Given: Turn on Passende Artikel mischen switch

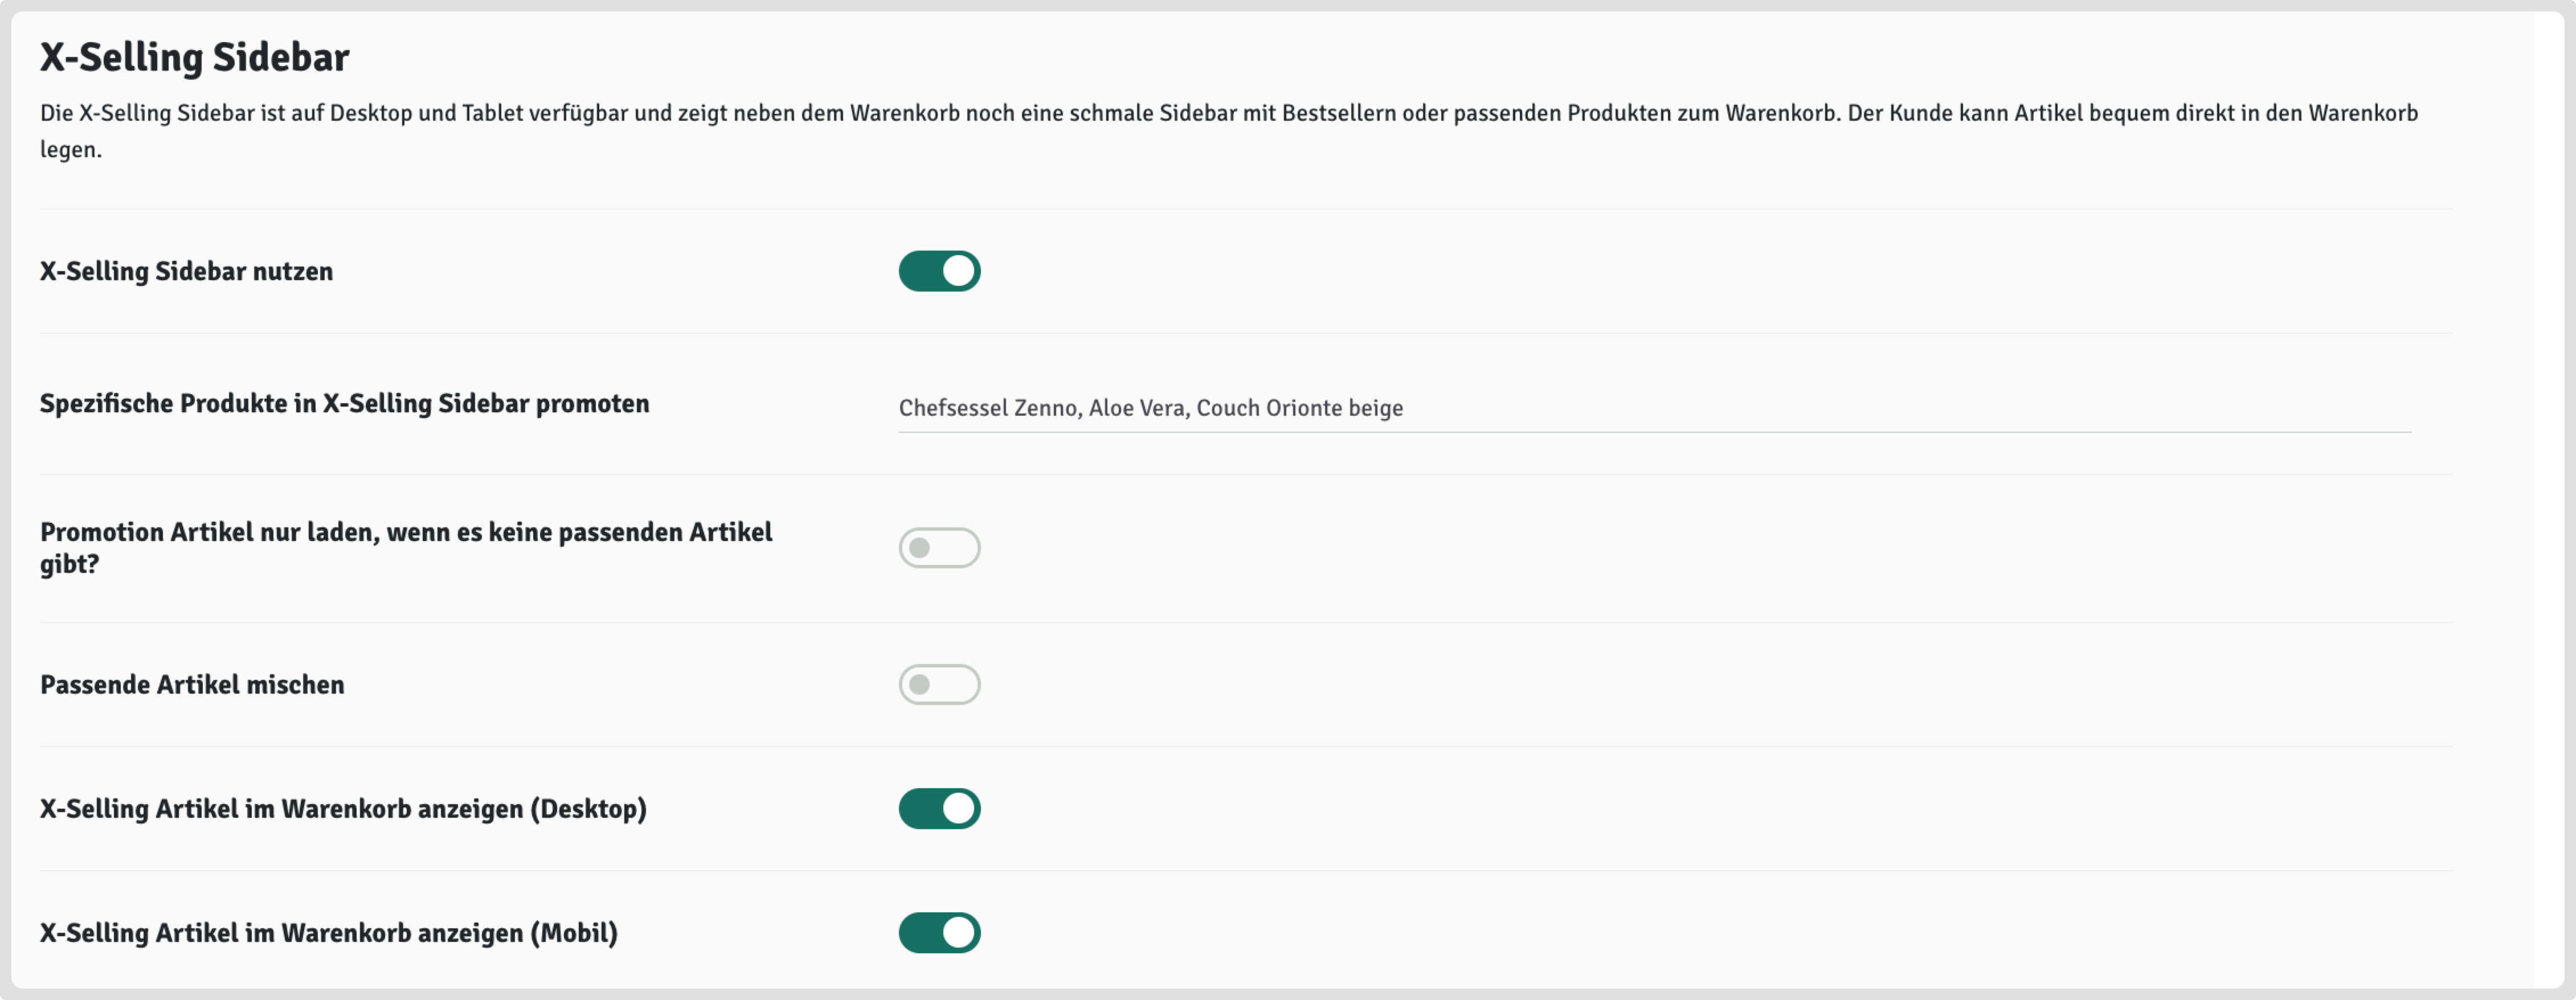Looking at the screenshot, I should [939, 685].
